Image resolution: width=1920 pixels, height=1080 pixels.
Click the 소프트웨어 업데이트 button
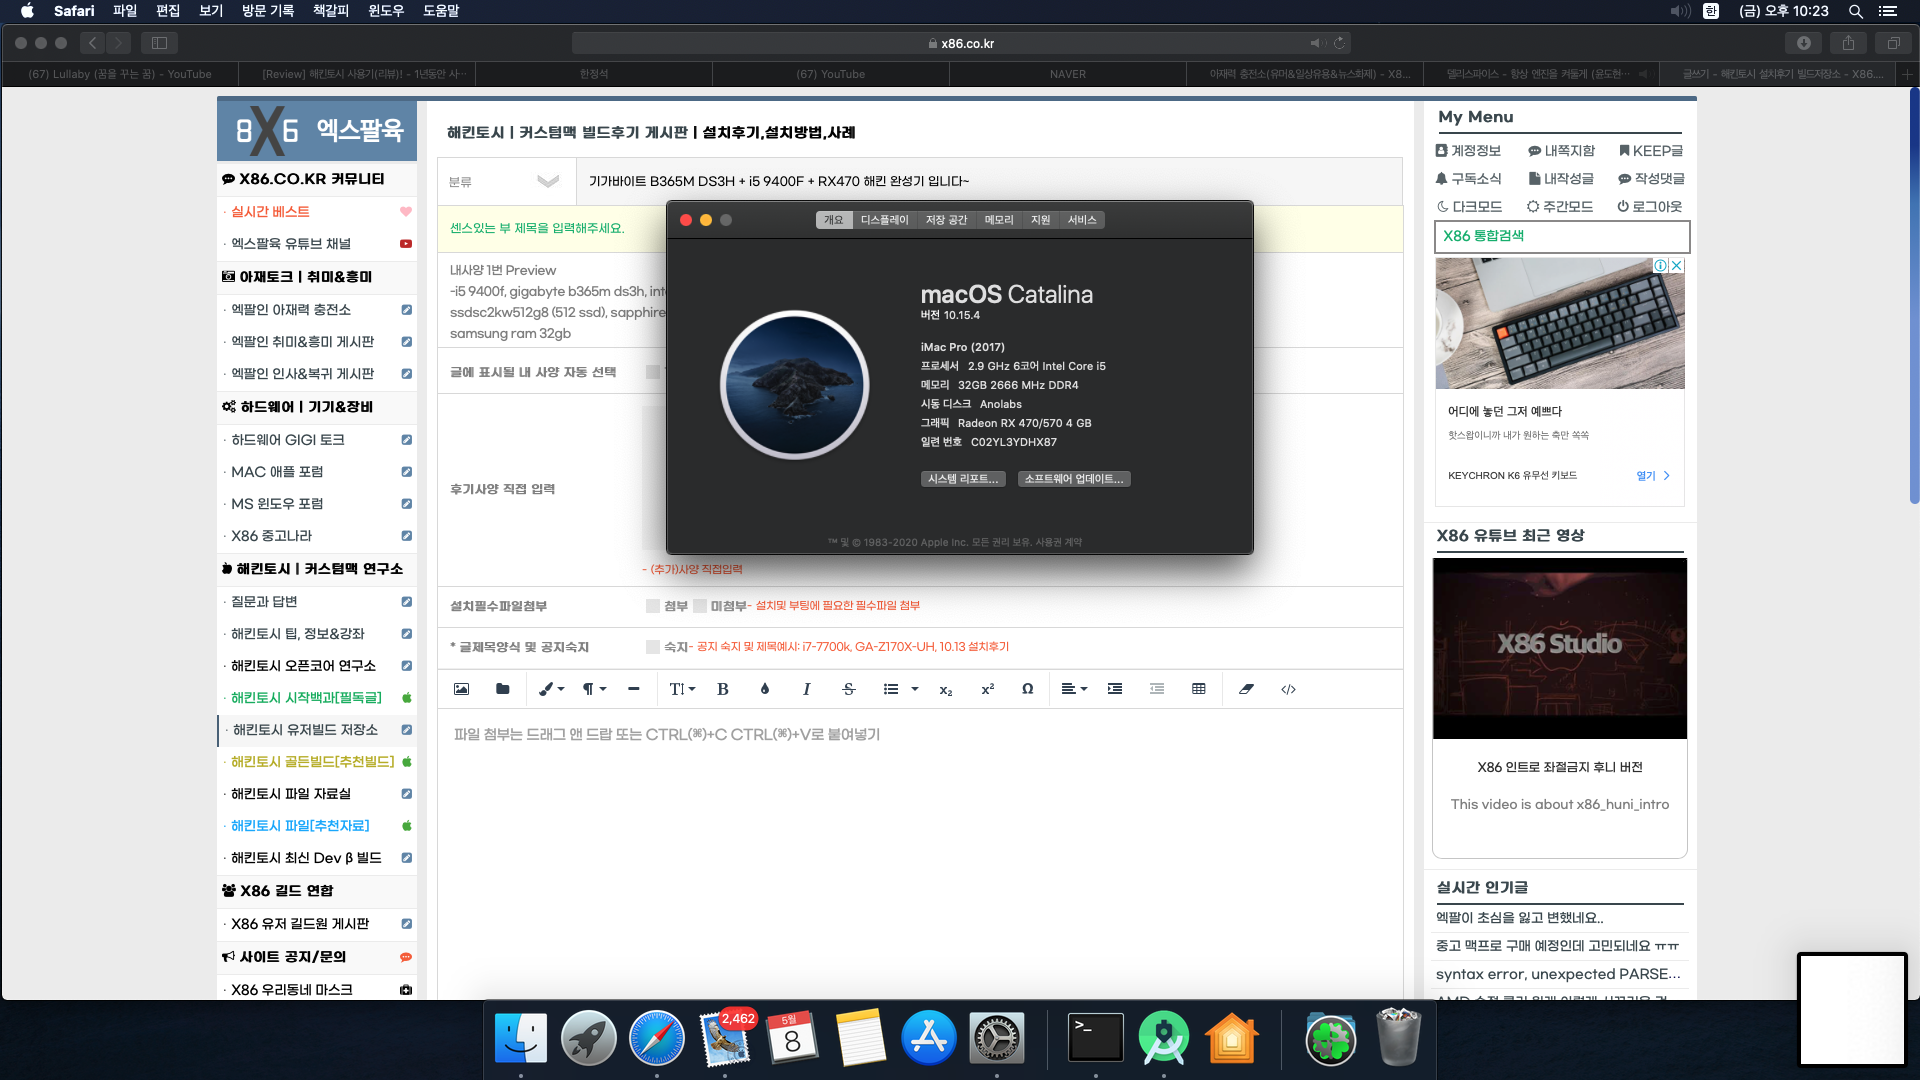pyautogui.click(x=1074, y=479)
